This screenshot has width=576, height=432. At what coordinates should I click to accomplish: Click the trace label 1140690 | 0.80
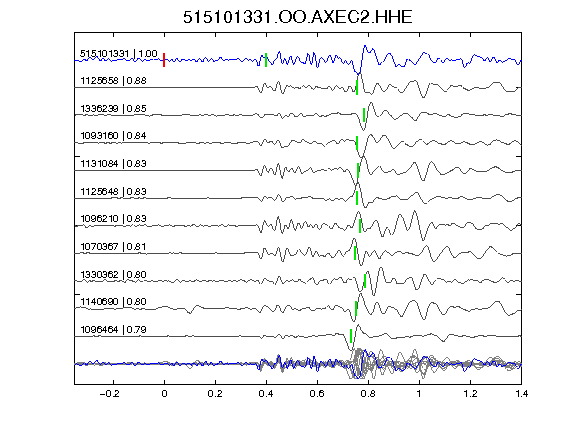point(114,302)
